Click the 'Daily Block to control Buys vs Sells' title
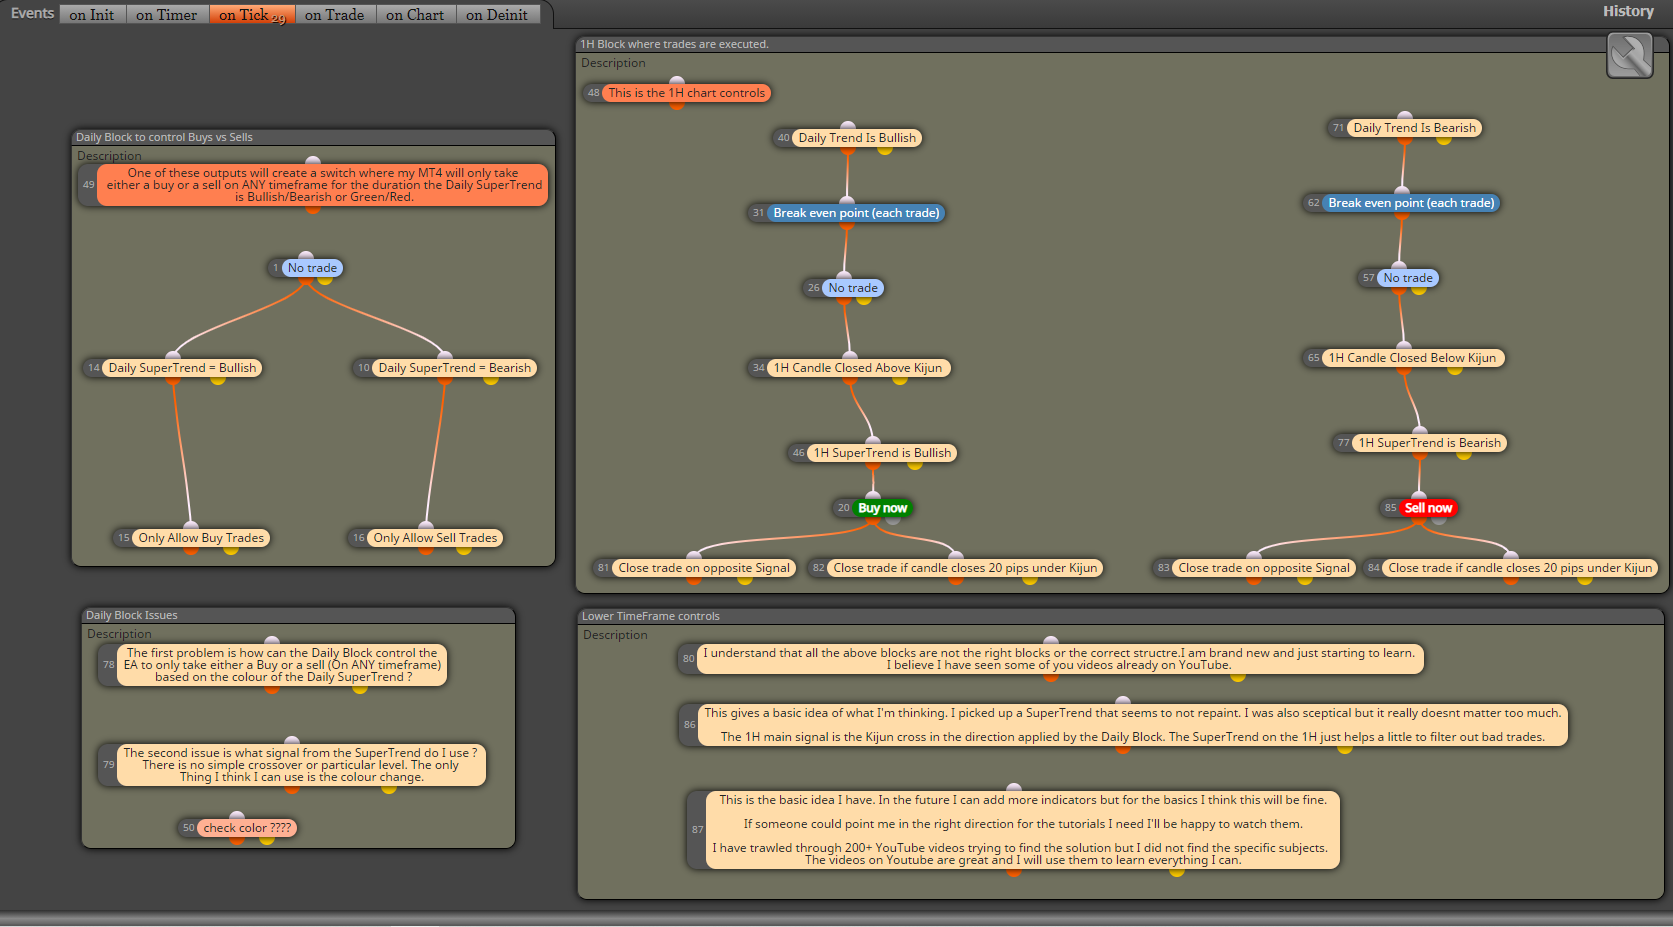The height and width of the screenshot is (927, 1673). coord(164,137)
